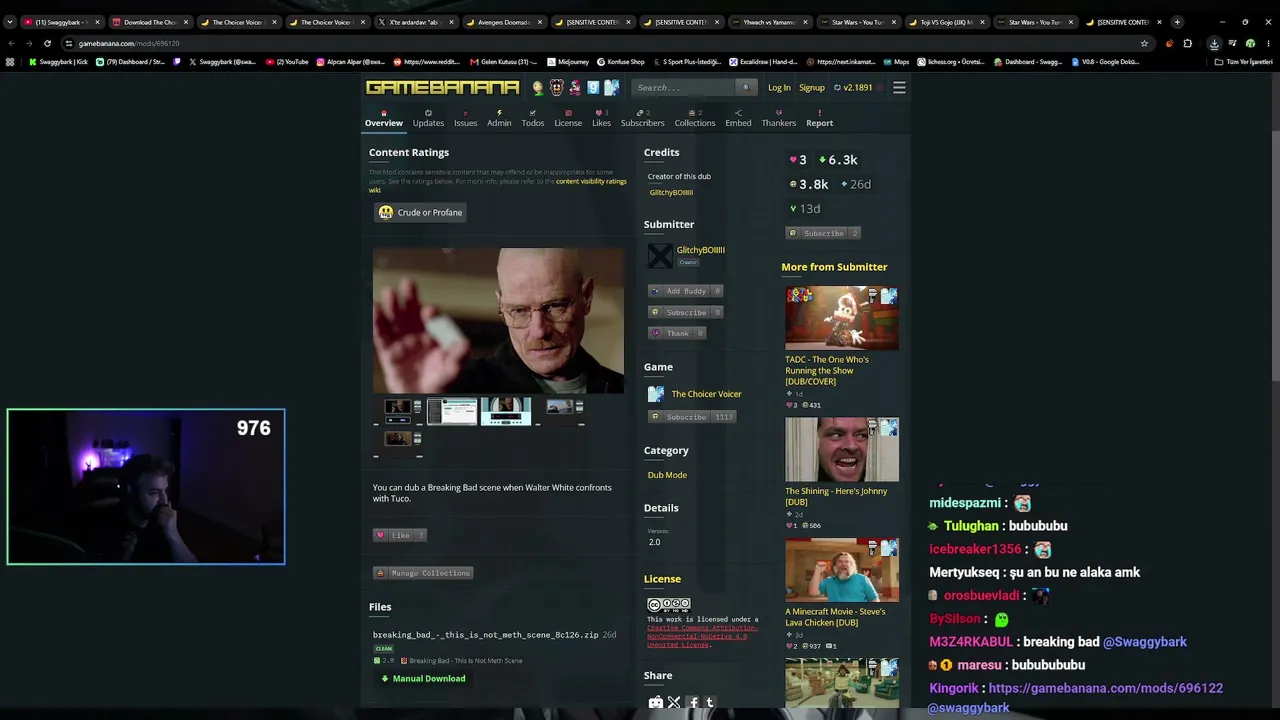Viewport: 1280px width, 720px height.
Task: Click the Manage Collections button
Action: click(x=423, y=573)
